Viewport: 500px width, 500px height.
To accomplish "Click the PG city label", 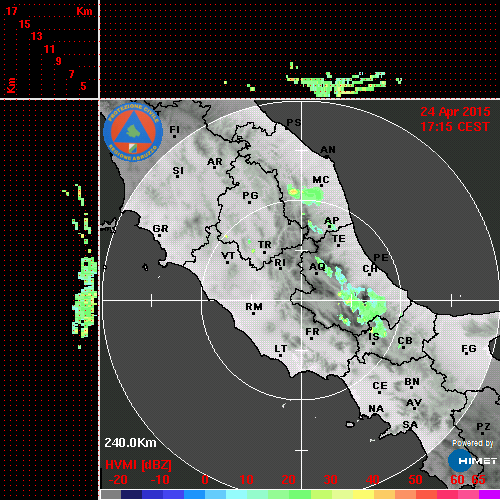I will 250,195.
